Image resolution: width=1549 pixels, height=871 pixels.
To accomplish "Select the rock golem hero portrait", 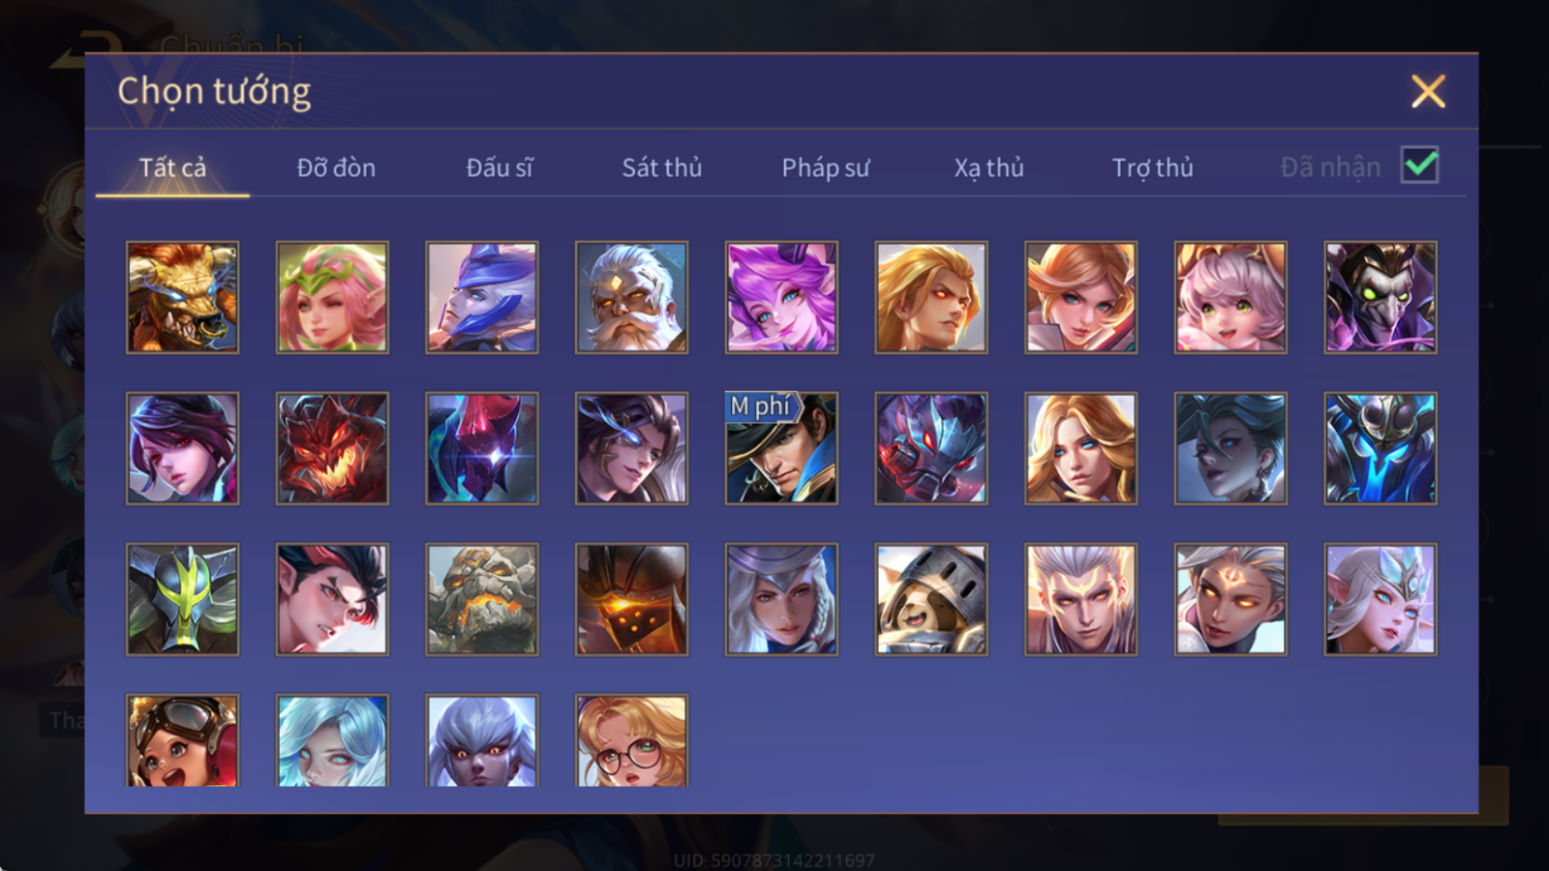I will 482,599.
